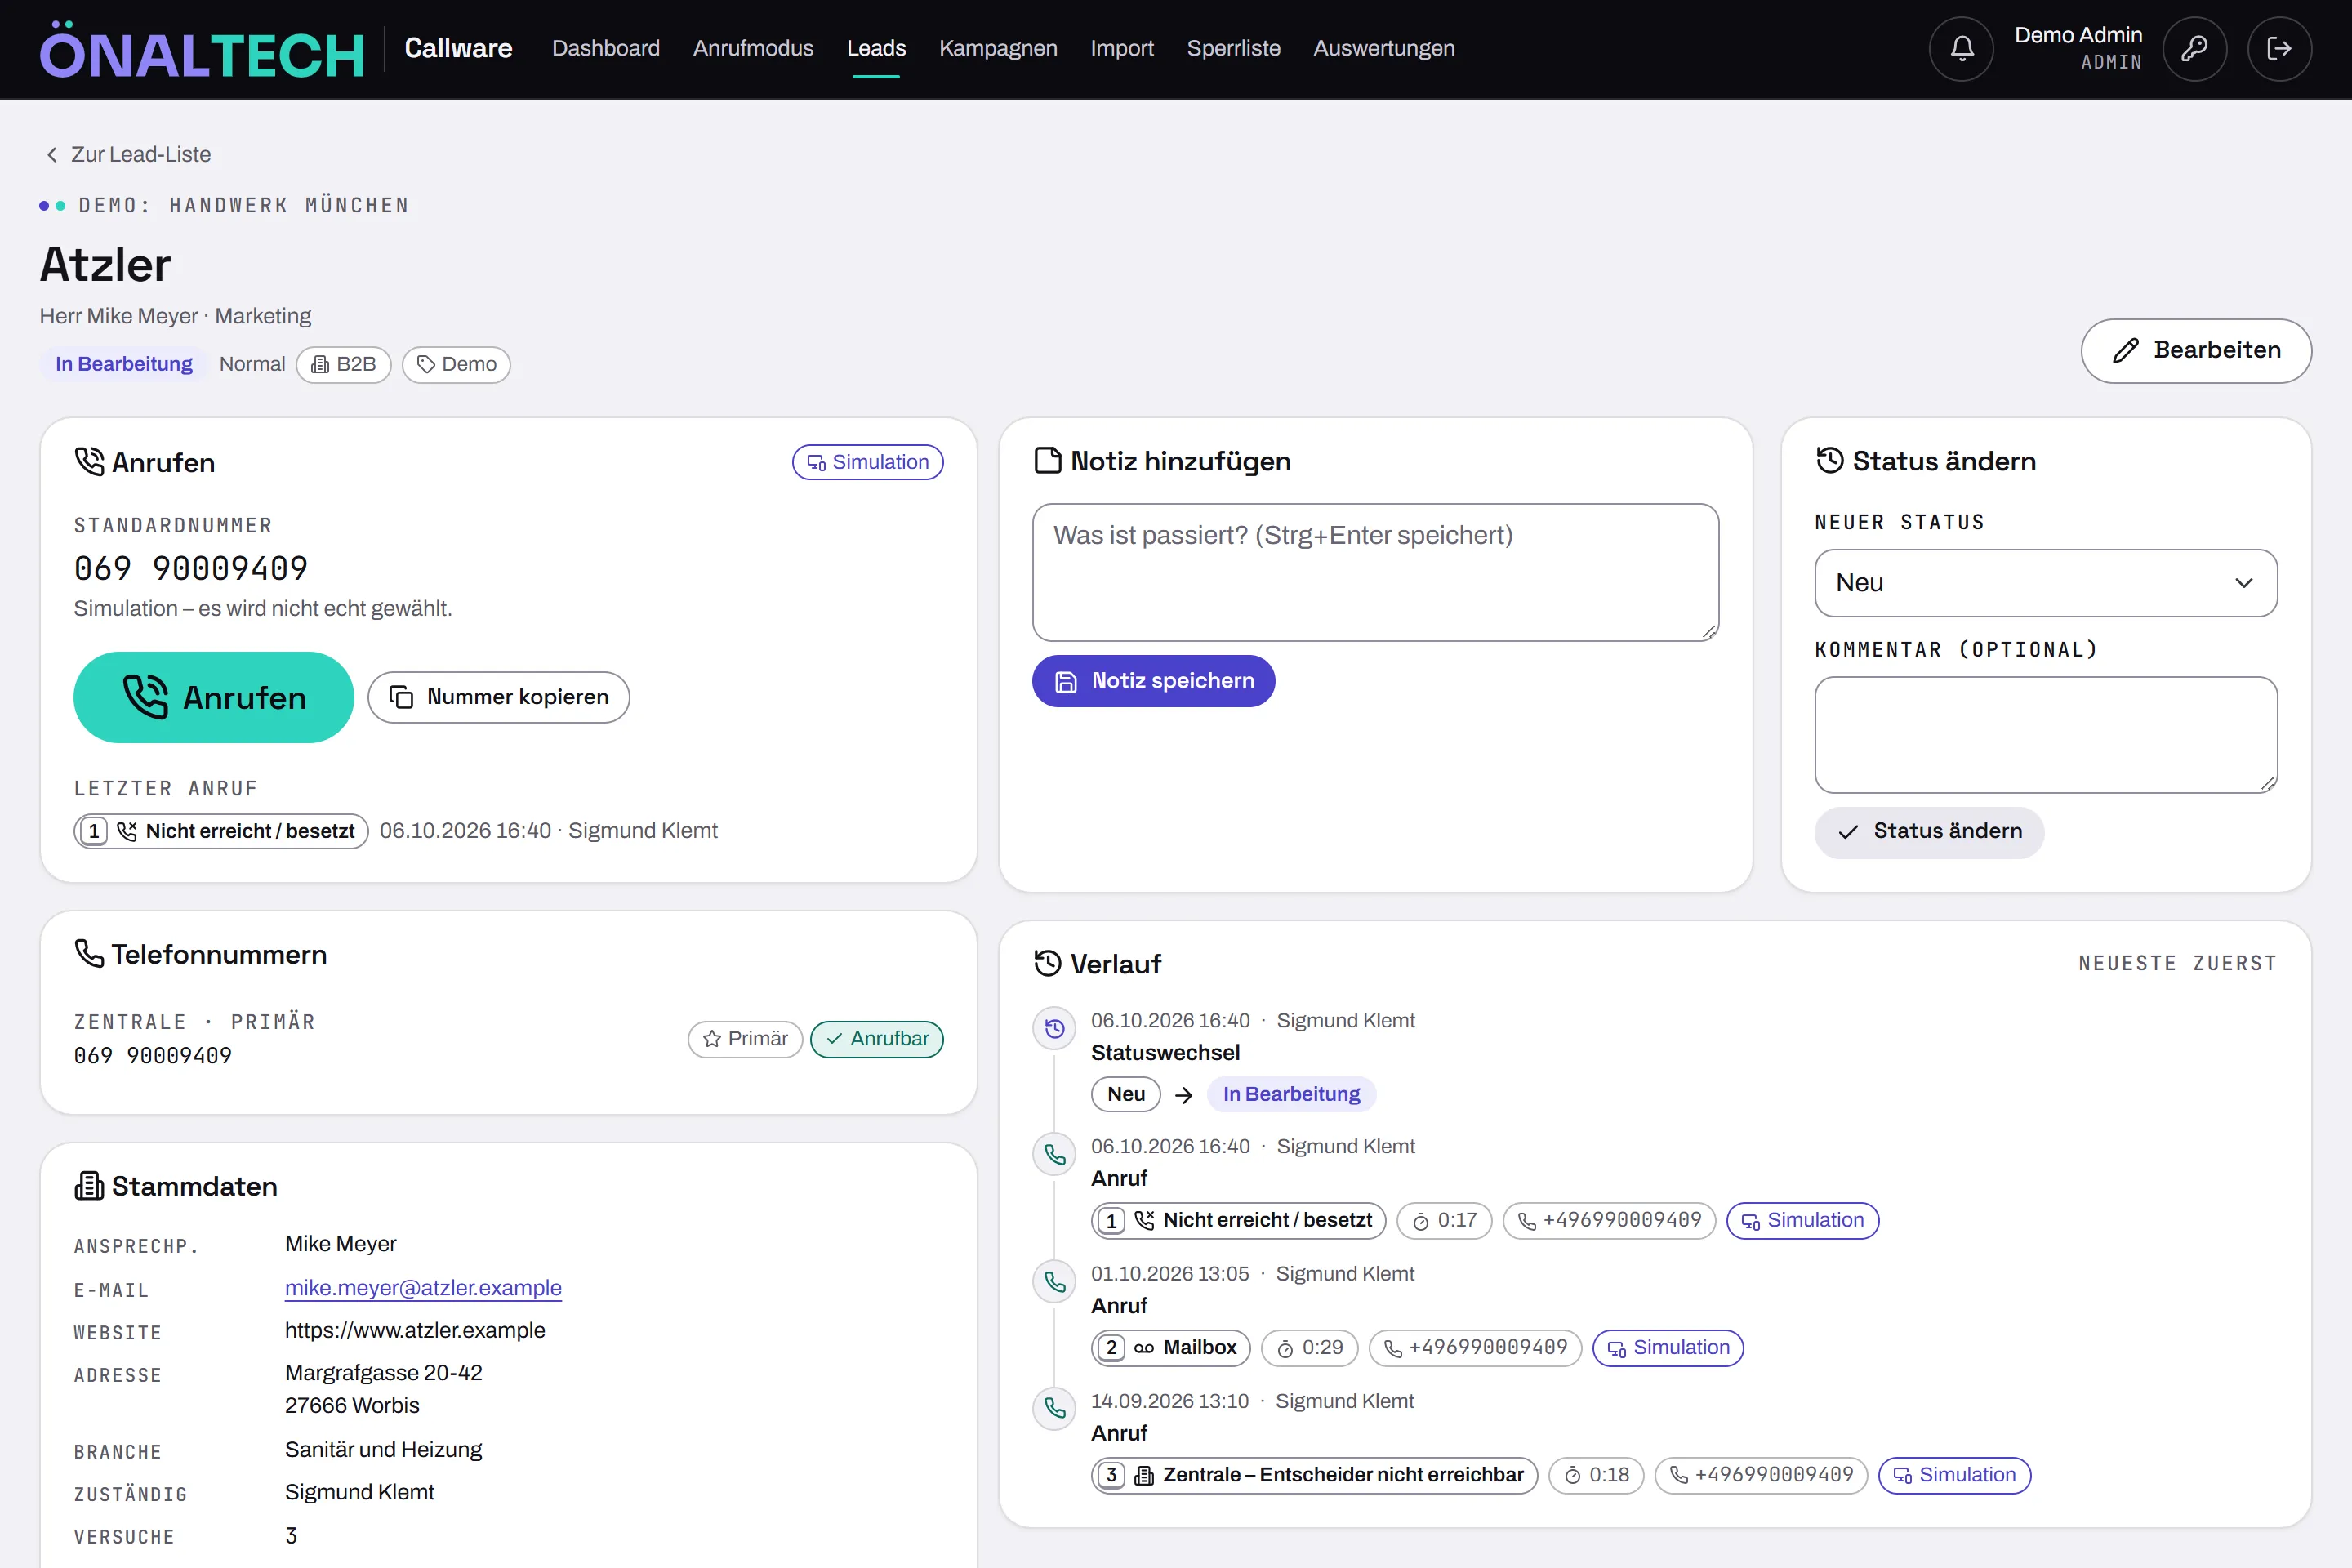Open notifications bell icon

[1961, 49]
